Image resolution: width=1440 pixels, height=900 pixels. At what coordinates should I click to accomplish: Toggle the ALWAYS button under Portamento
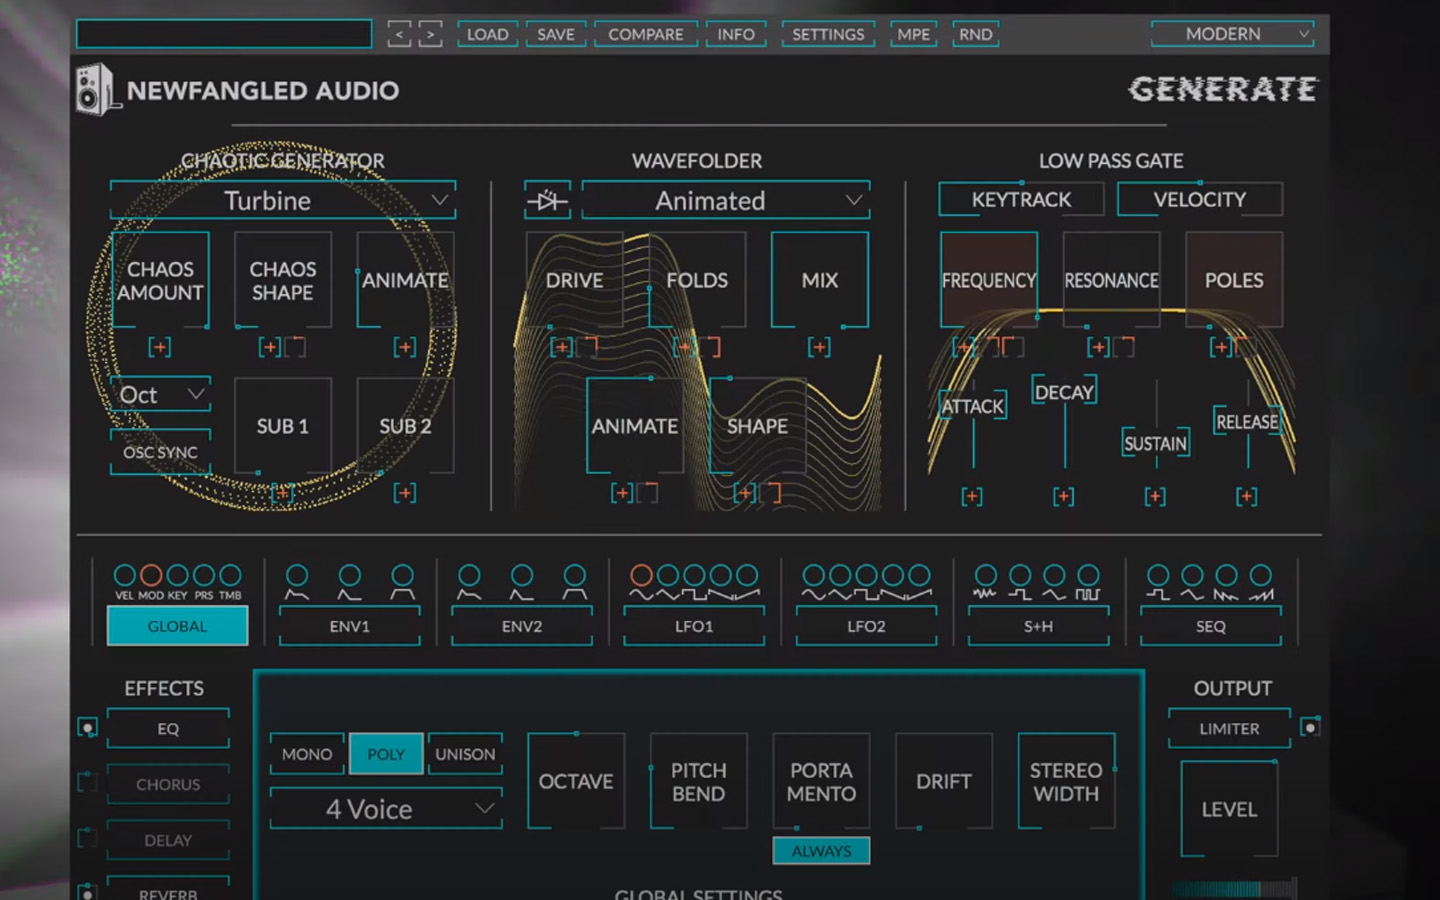pos(821,850)
